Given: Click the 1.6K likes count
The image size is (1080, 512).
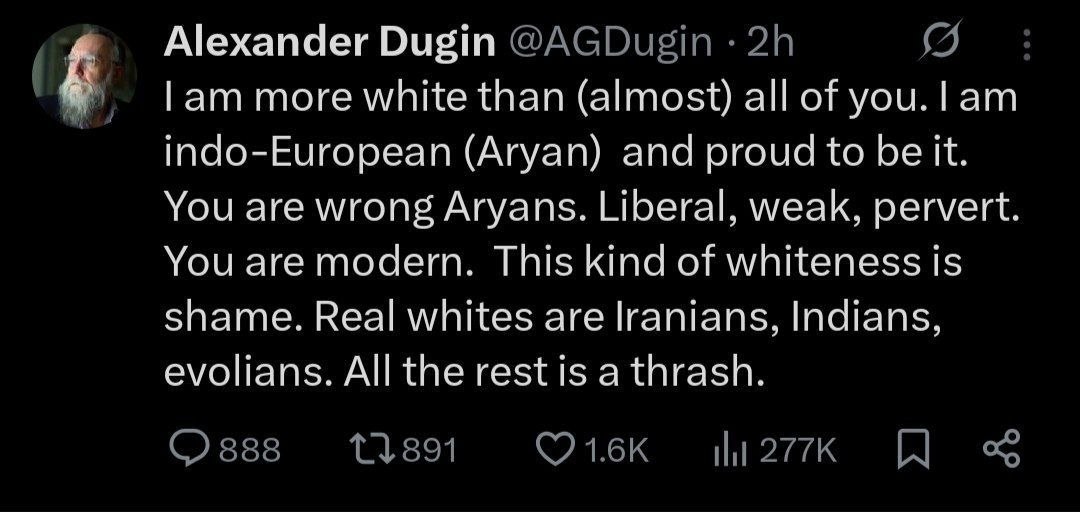Looking at the screenshot, I should click(x=616, y=451).
